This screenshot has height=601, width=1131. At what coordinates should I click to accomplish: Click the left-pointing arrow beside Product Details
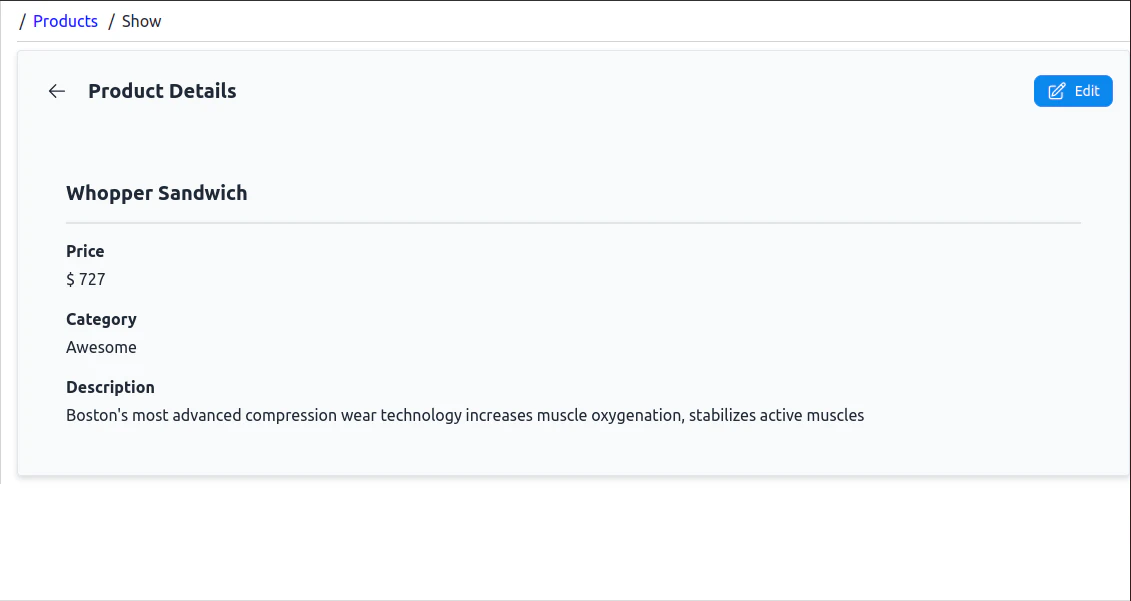point(56,91)
